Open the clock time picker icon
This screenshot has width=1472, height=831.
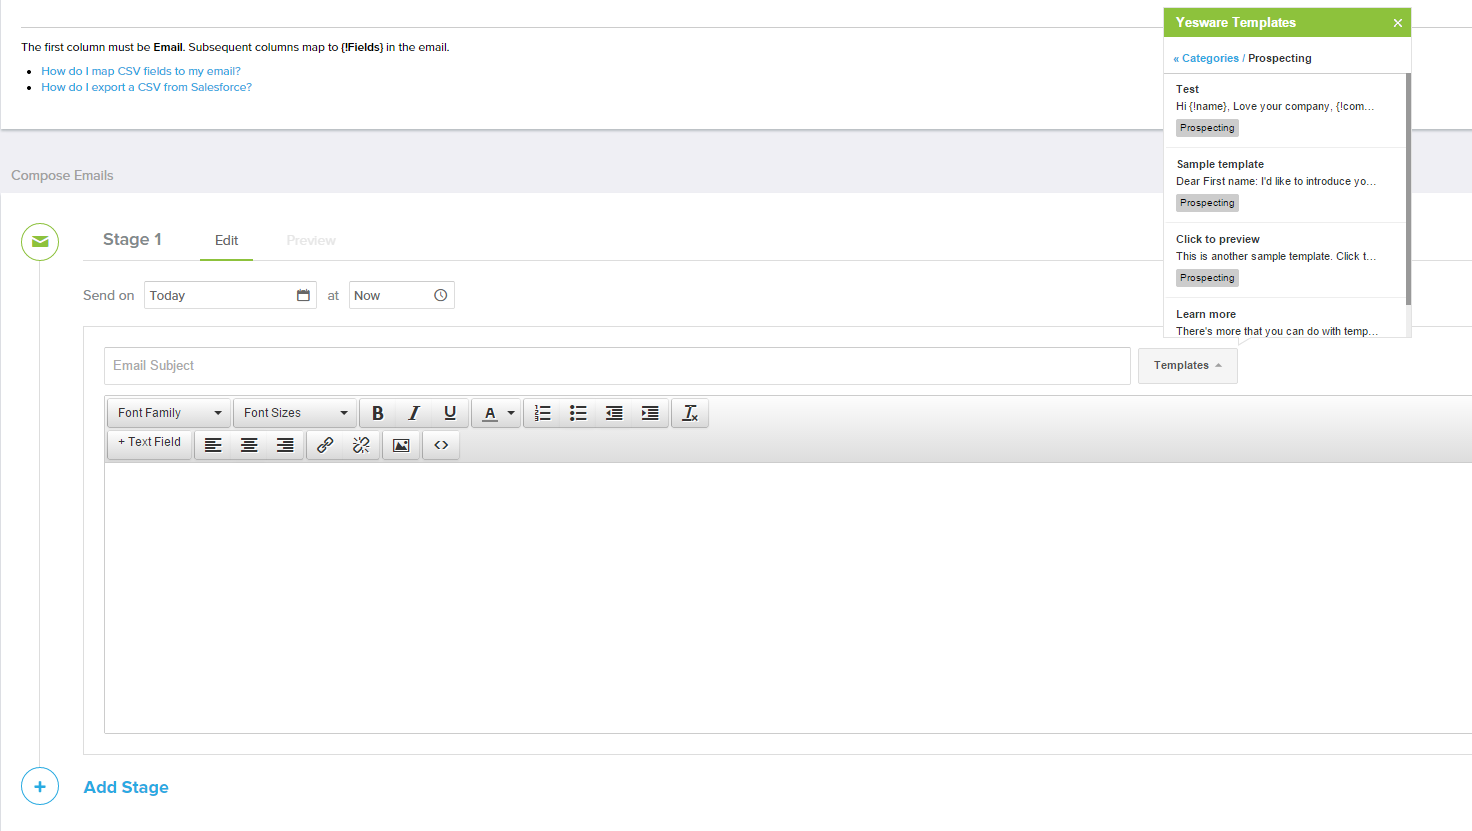(x=440, y=295)
